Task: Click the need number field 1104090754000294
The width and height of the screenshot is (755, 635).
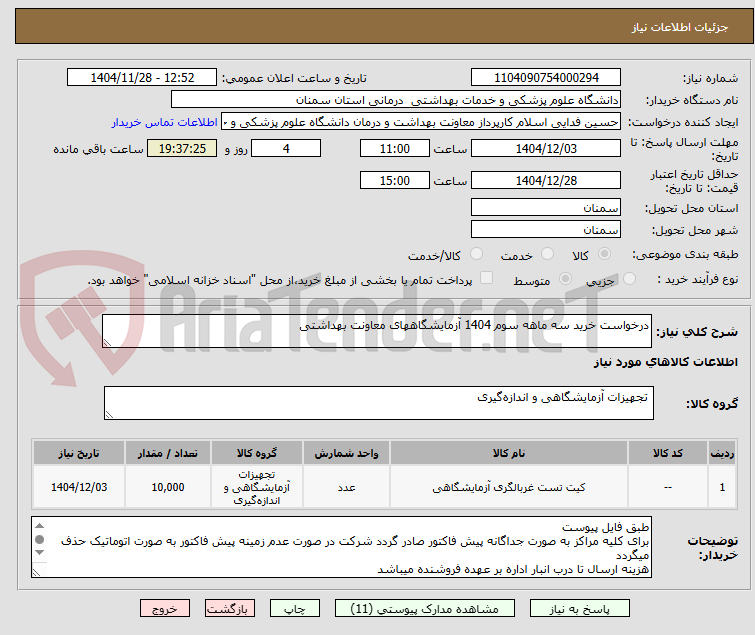Action: coord(546,78)
